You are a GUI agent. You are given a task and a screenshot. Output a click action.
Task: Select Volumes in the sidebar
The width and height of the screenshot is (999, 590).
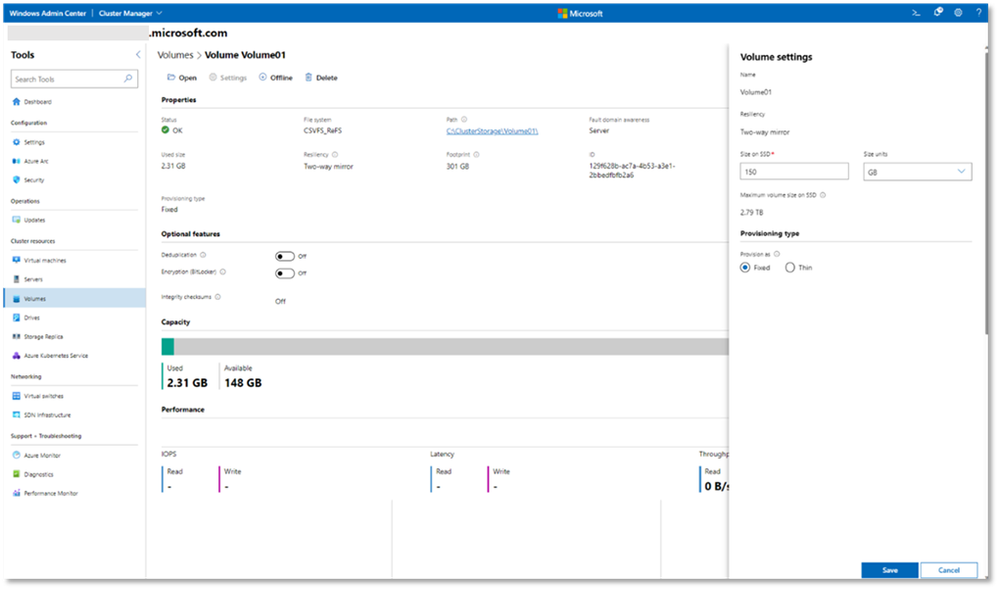coord(74,298)
